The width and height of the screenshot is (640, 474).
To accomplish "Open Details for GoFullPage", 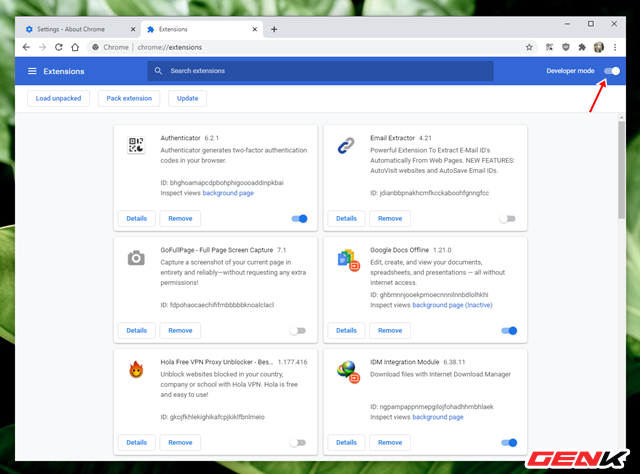I will (136, 330).
